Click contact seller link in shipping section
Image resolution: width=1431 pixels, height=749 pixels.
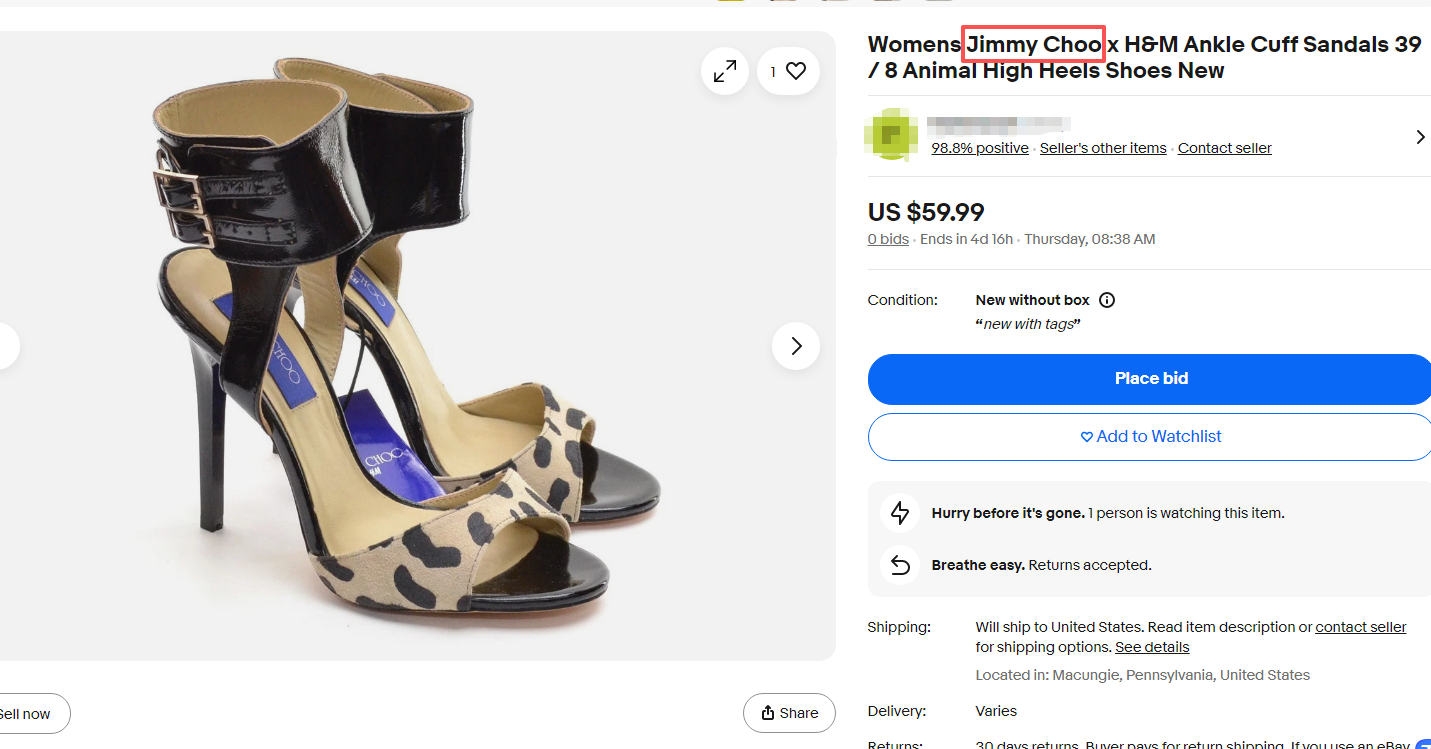pyautogui.click(x=1360, y=627)
